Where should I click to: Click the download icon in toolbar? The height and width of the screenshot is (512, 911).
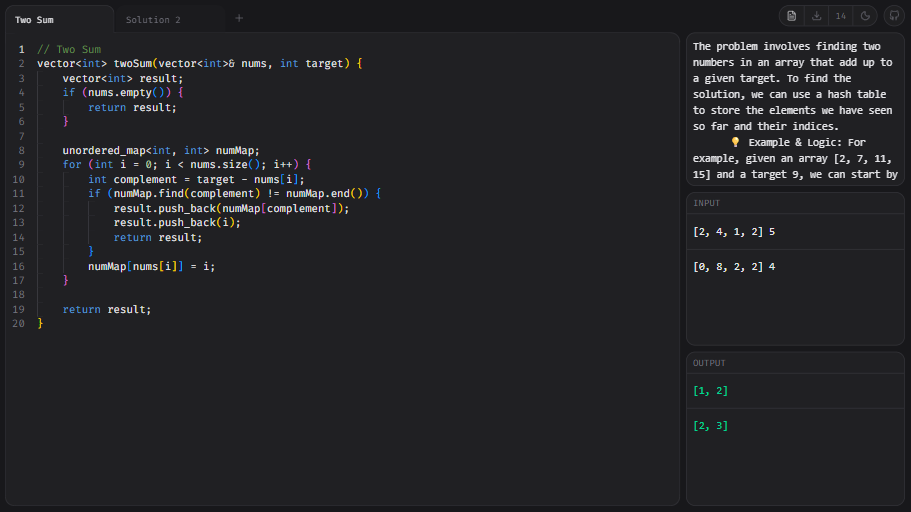(816, 16)
